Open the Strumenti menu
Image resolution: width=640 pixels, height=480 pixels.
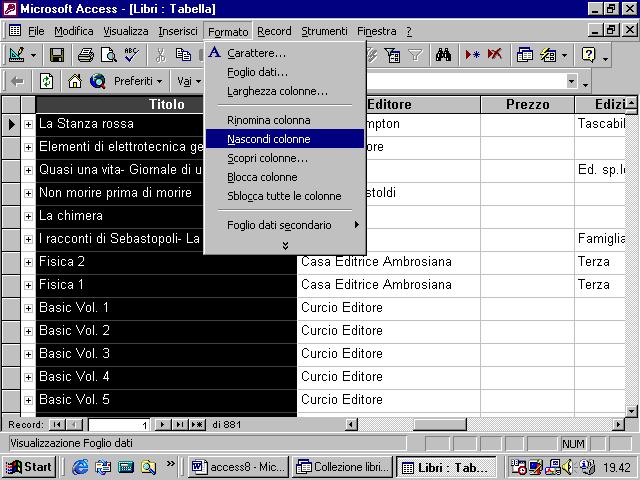(x=324, y=31)
